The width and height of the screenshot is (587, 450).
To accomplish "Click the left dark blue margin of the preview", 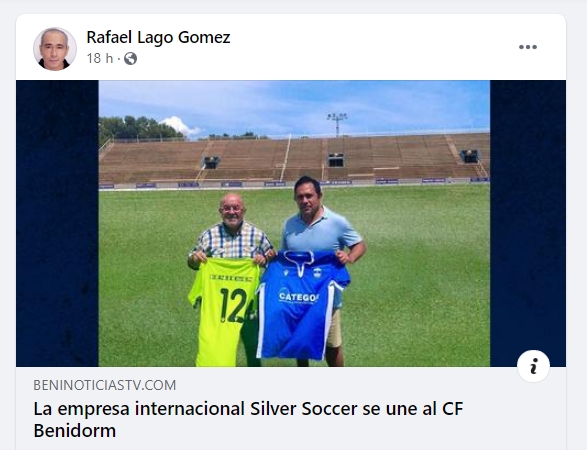I will [57, 223].
